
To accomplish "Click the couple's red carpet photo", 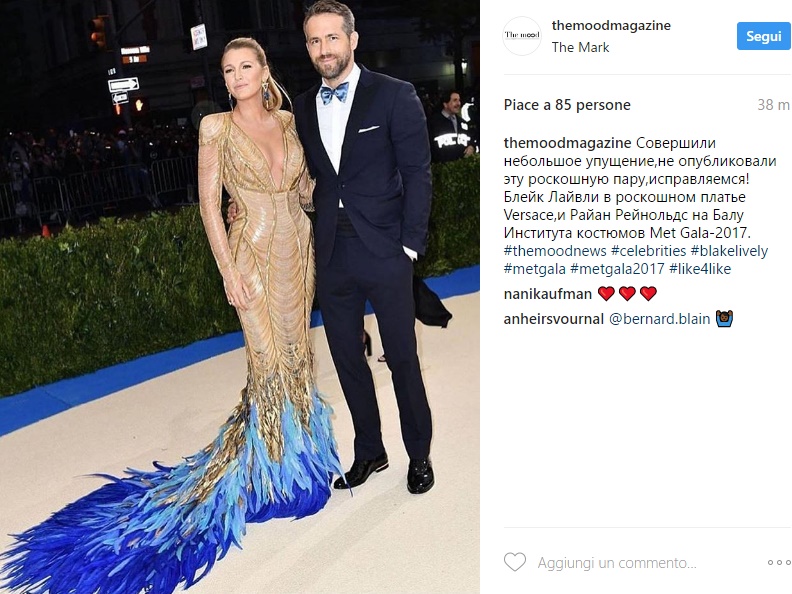I will click(x=240, y=297).
